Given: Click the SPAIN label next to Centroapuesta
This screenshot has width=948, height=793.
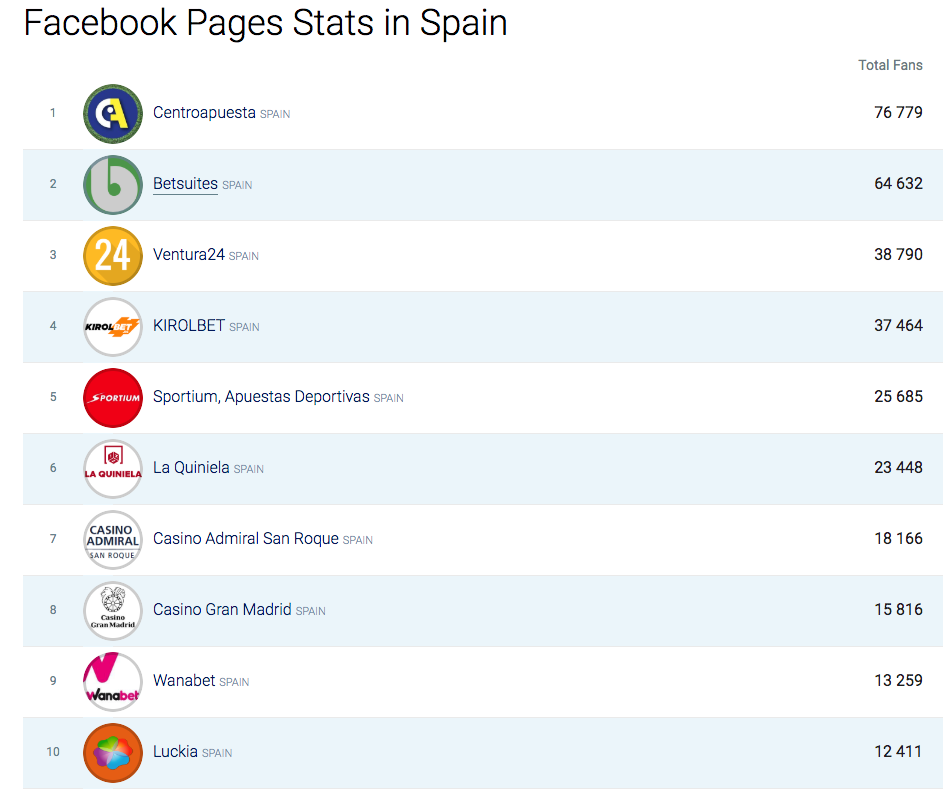Looking at the screenshot, I should coord(275,114).
